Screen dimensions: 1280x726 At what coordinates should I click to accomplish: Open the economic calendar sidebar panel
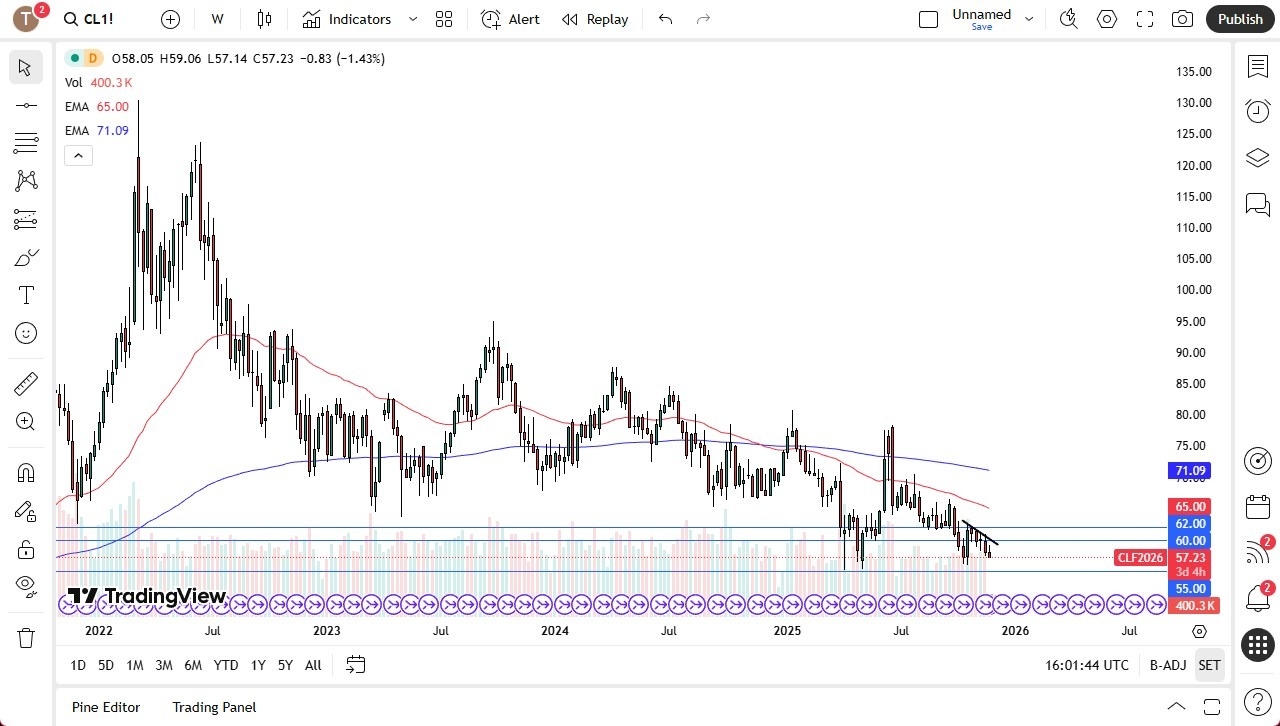1257,507
